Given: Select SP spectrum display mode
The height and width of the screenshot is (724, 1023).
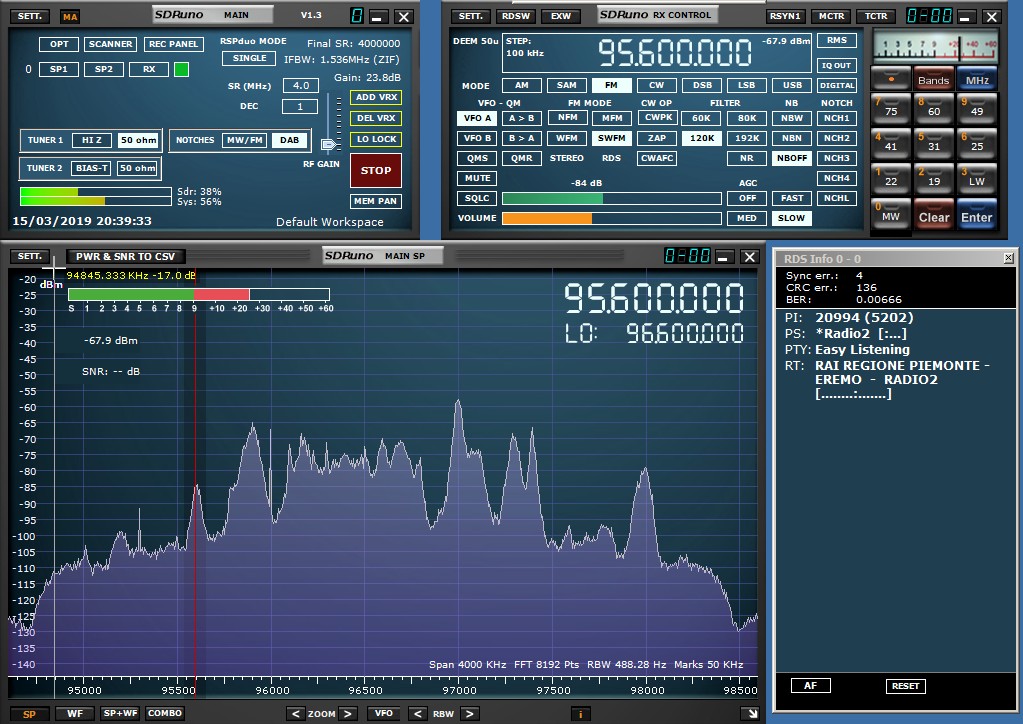Looking at the screenshot, I should (29, 714).
